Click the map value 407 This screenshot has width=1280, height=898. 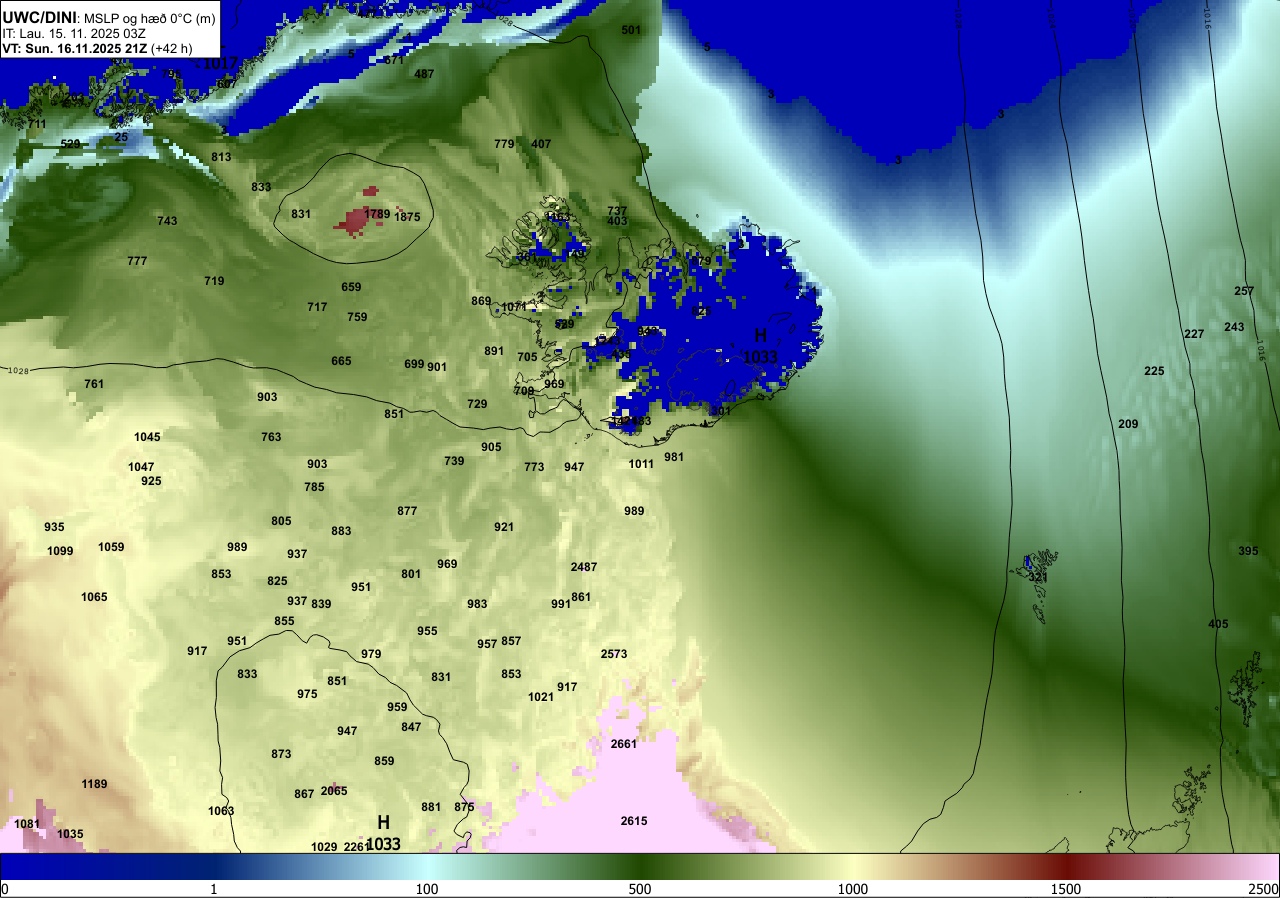[x=541, y=144]
